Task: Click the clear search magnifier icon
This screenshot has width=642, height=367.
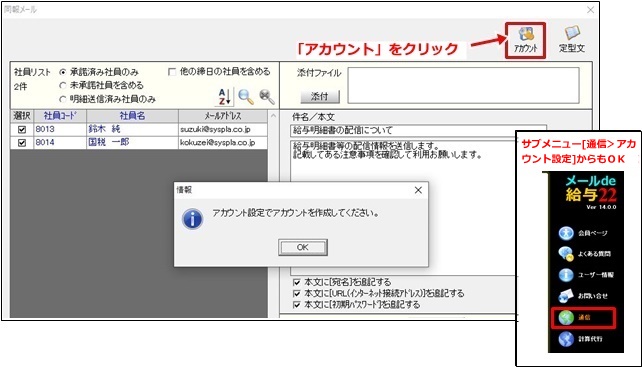Action: pyautogui.click(x=267, y=97)
